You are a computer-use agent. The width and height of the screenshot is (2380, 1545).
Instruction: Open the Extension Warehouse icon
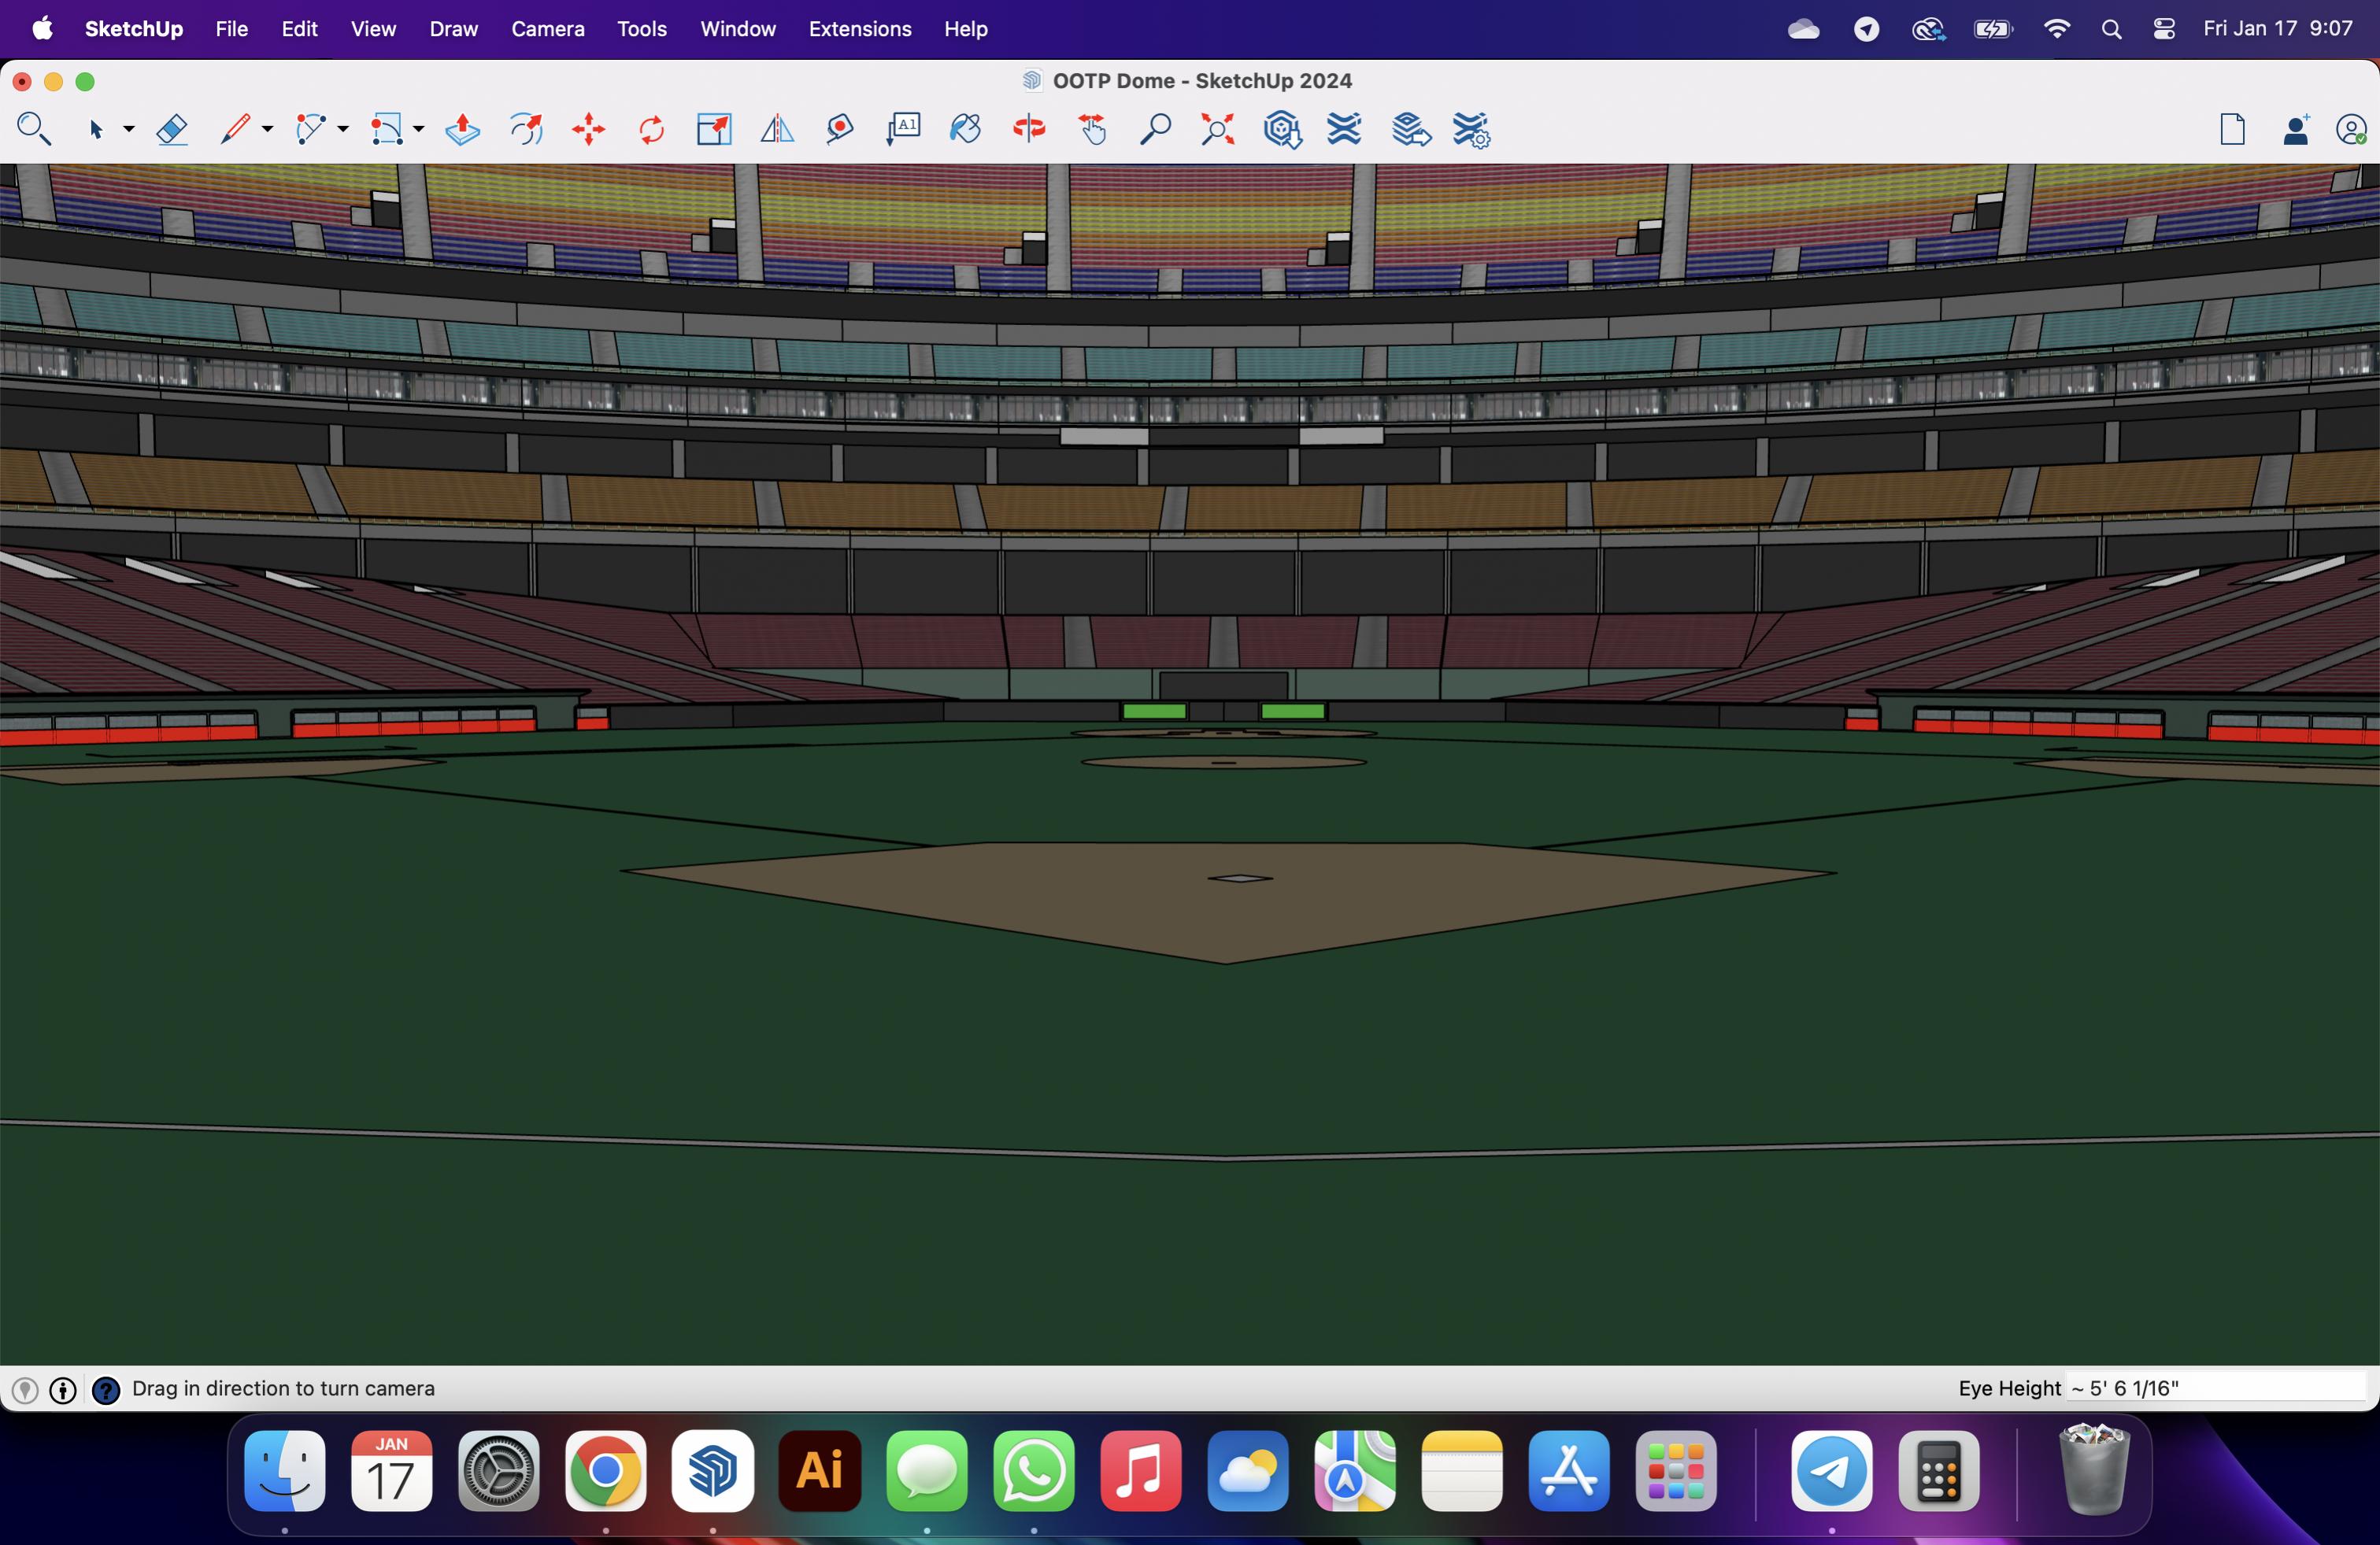(x=1344, y=130)
